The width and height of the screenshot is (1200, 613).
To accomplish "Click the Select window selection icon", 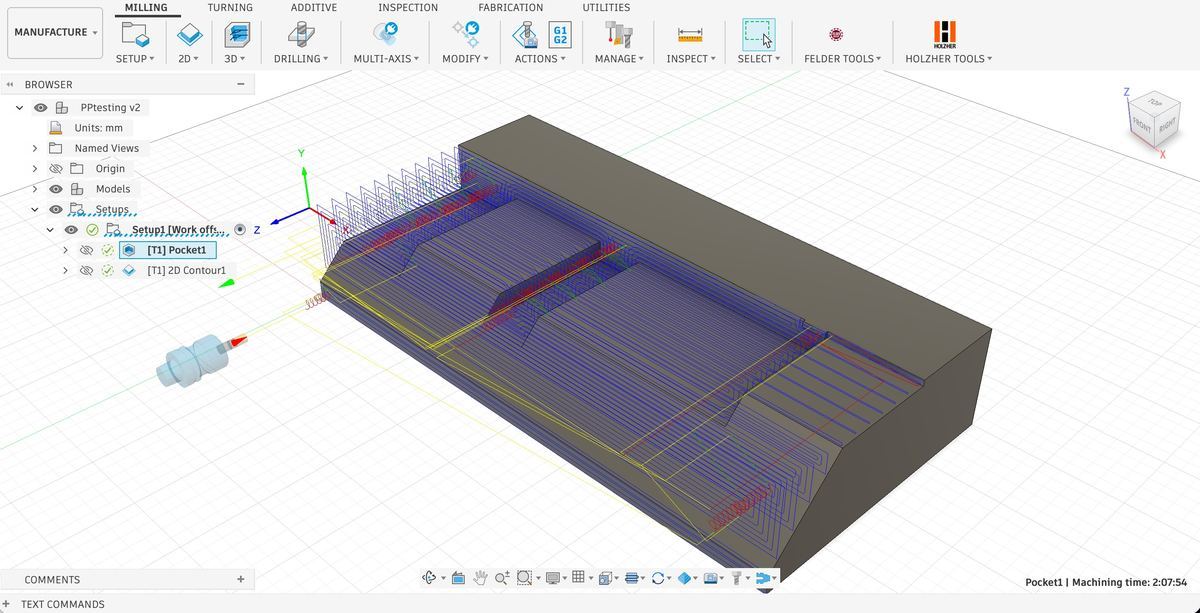I will tap(759, 33).
